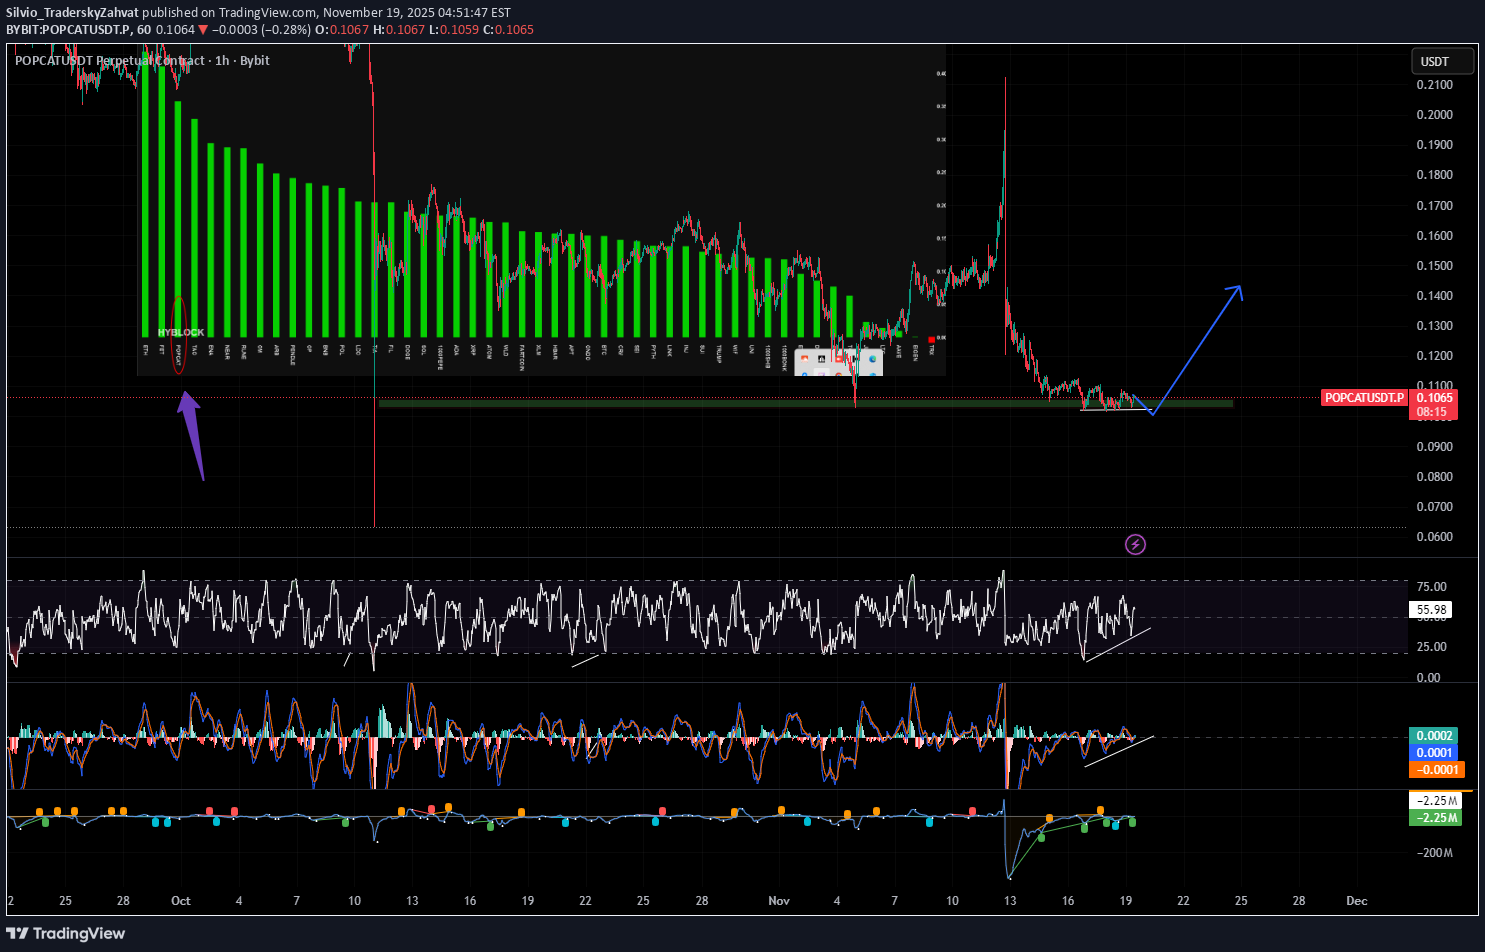Image resolution: width=1485 pixels, height=952 pixels.
Task: Click the red 0.1065 current price tag
Action: click(1434, 398)
